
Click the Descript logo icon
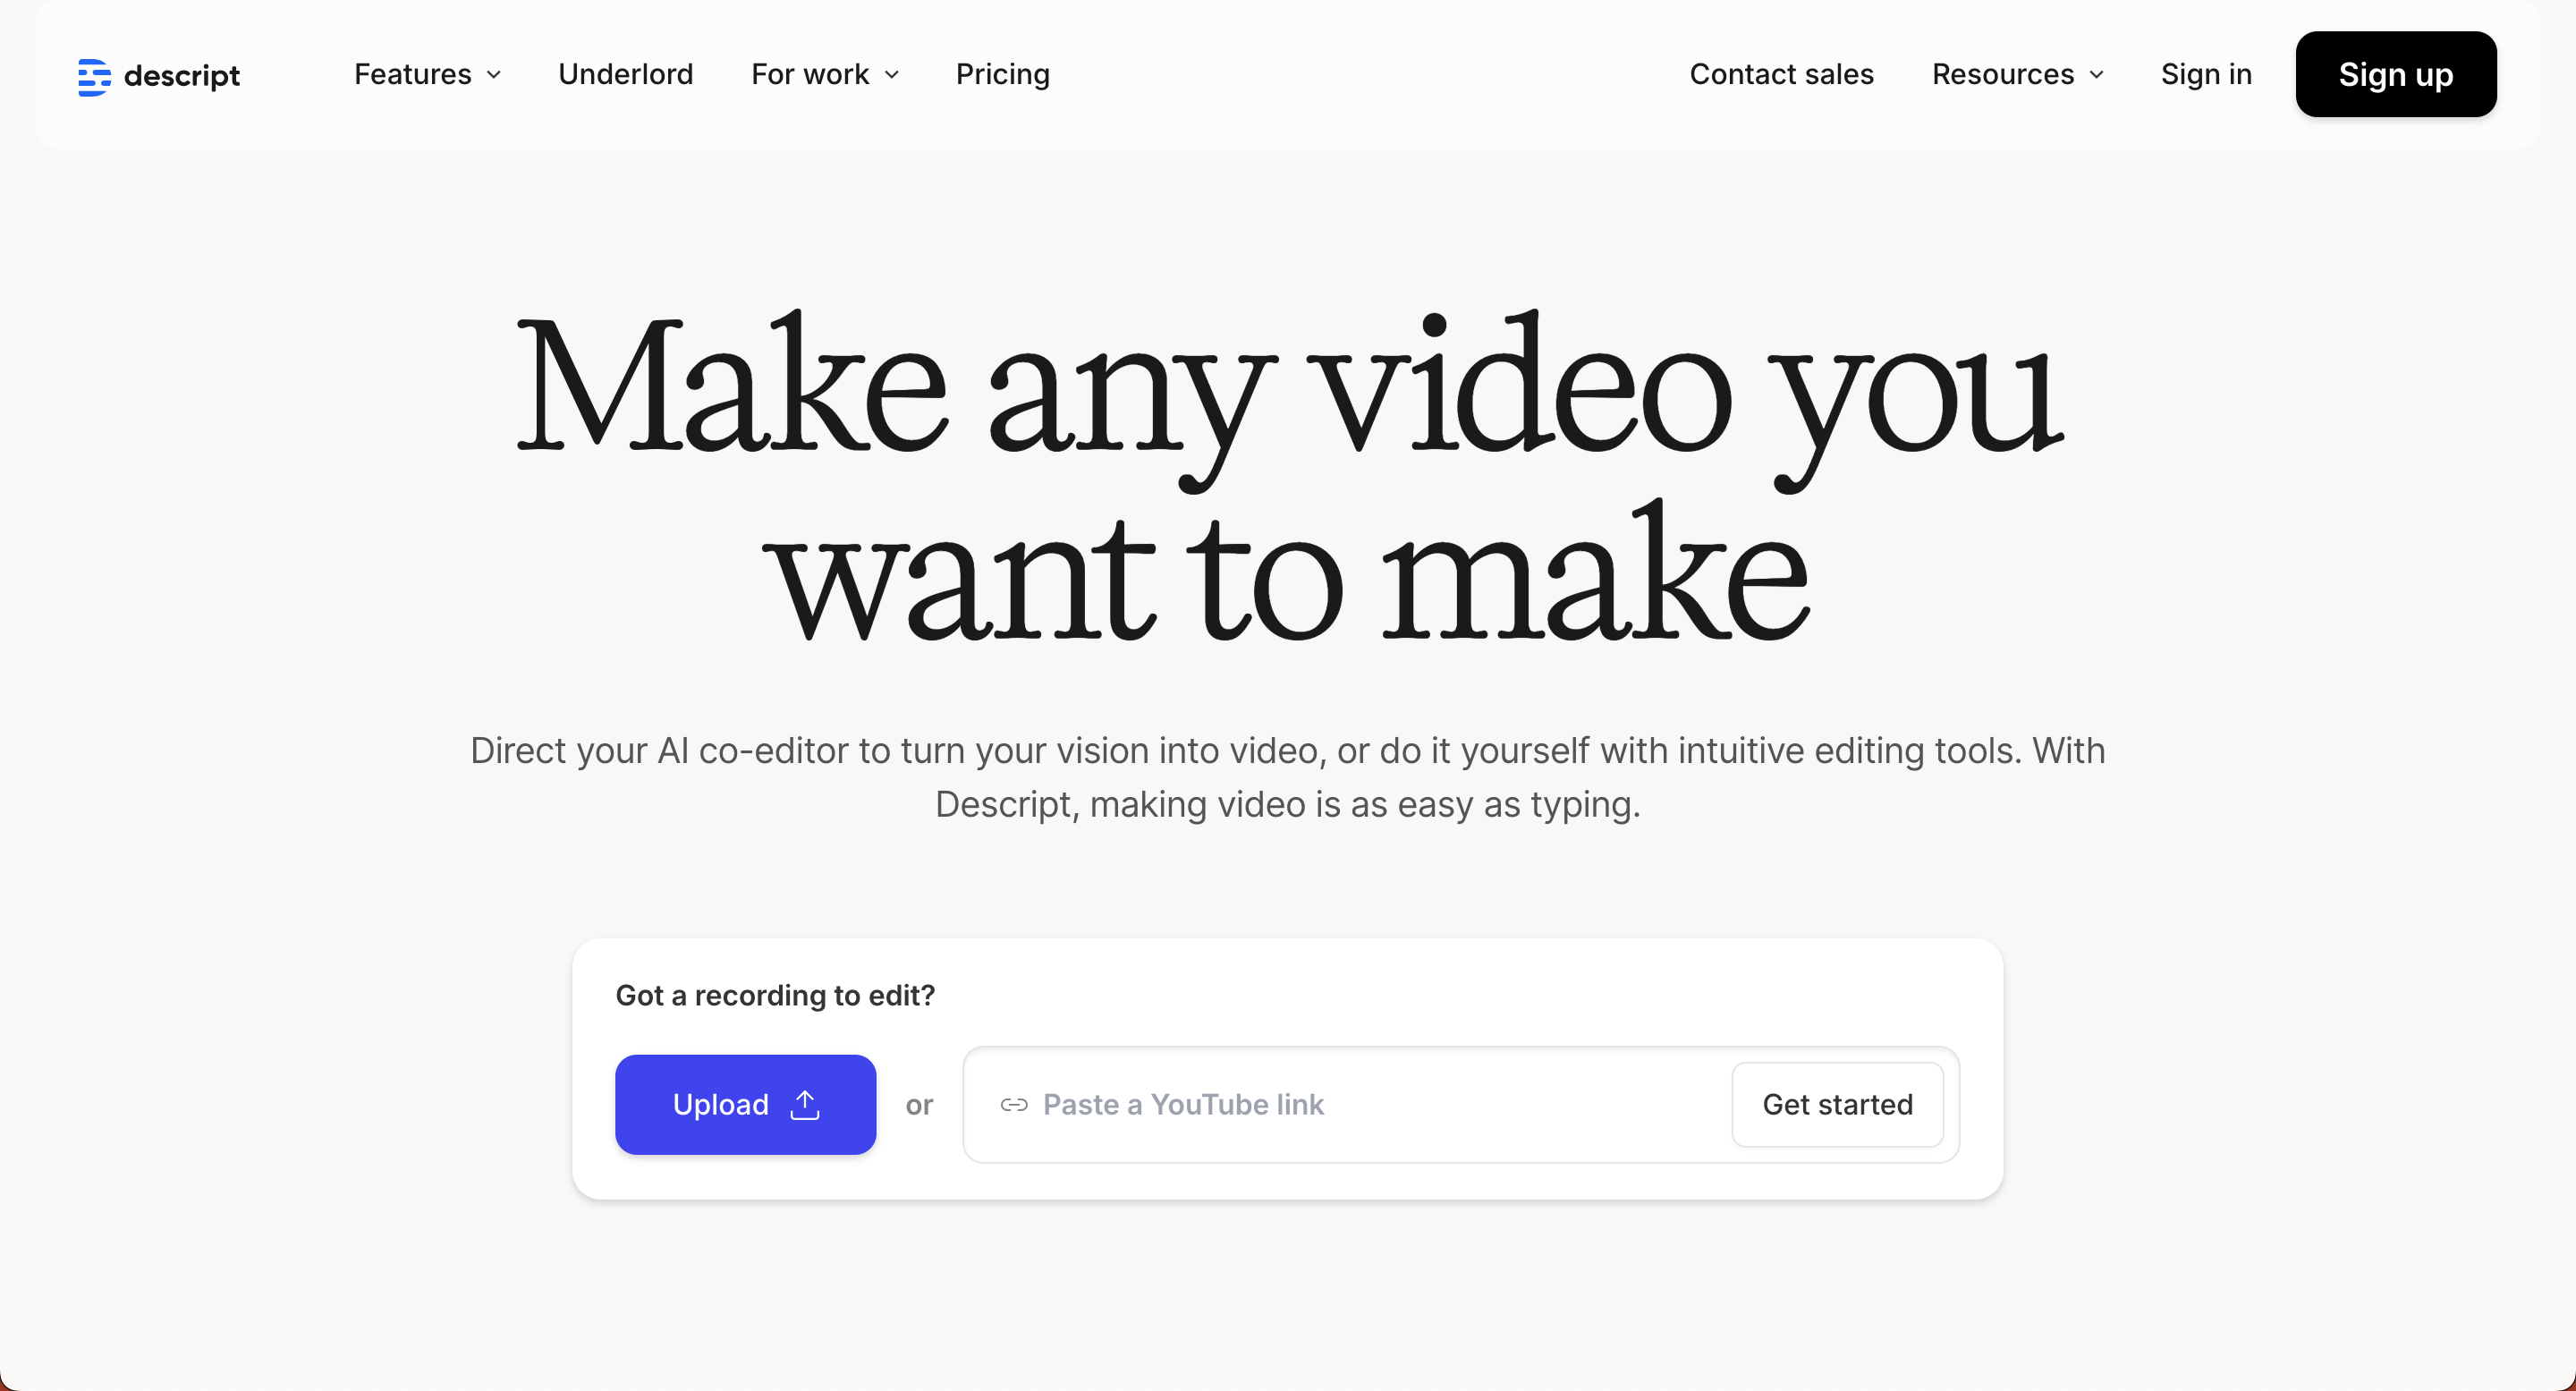click(94, 77)
